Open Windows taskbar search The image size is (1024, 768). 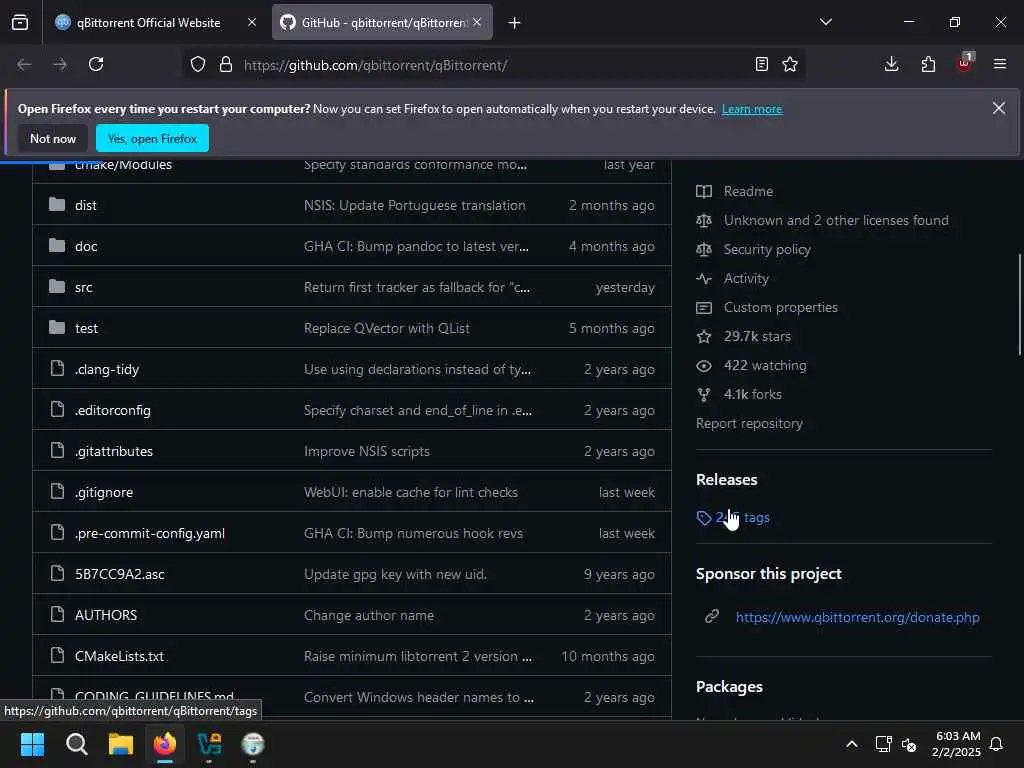[76, 744]
